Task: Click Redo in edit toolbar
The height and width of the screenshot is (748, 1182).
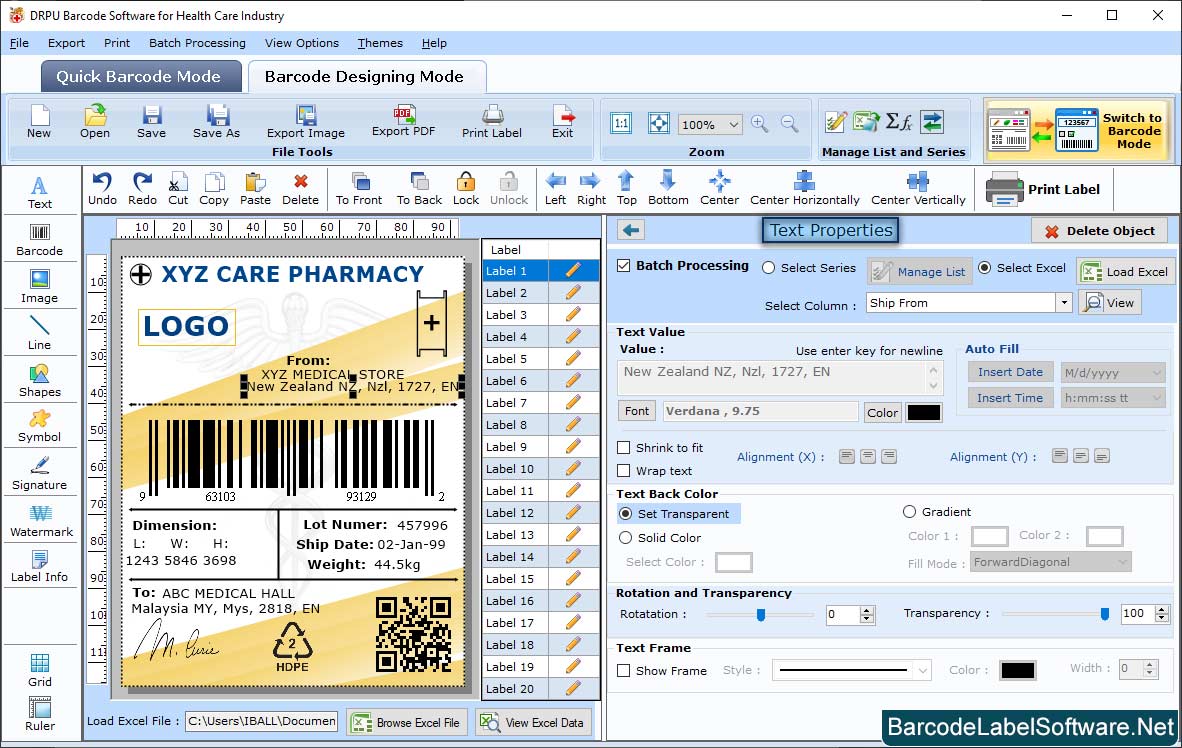Action: [x=142, y=189]
